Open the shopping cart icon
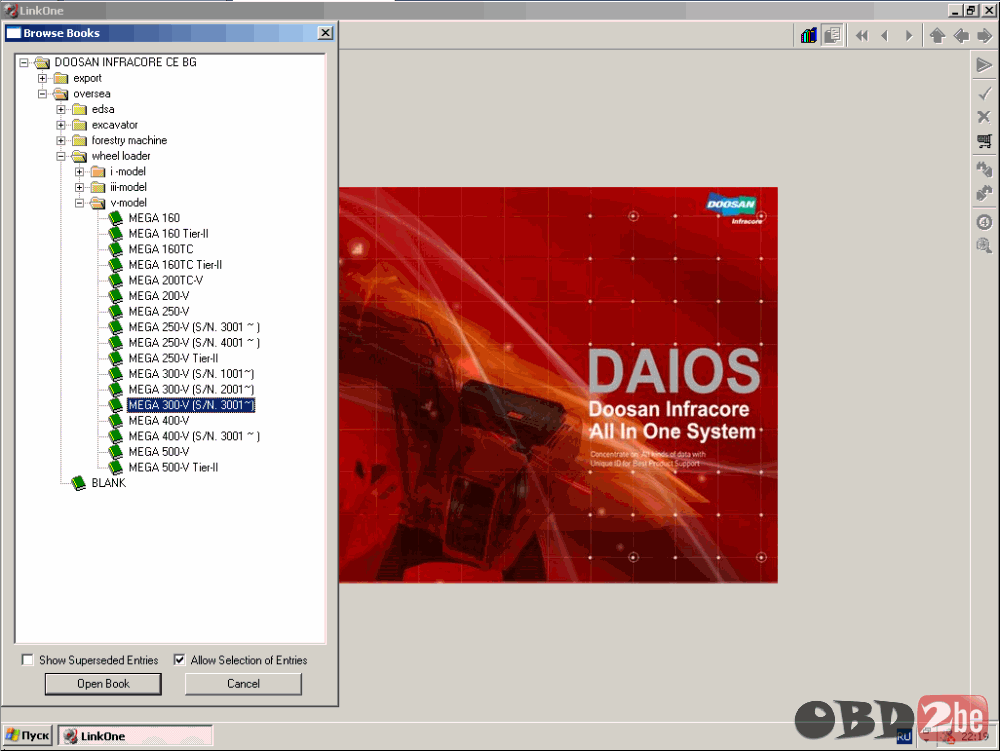This screenshot has width=1000, height=751. tap(984, 141)
